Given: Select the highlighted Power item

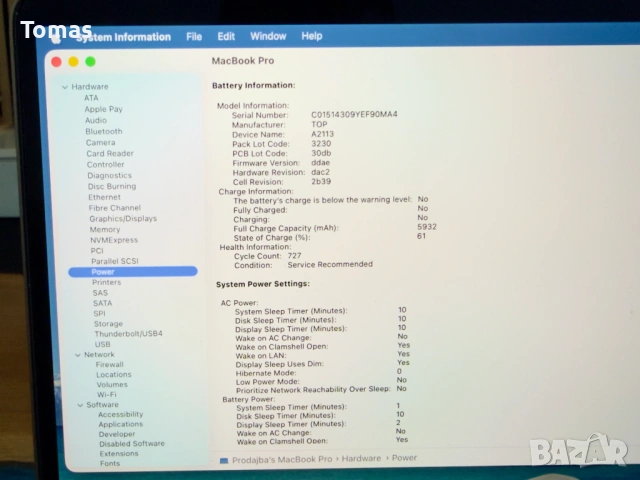Looking at the screenshot, I should tap(133, 272).
